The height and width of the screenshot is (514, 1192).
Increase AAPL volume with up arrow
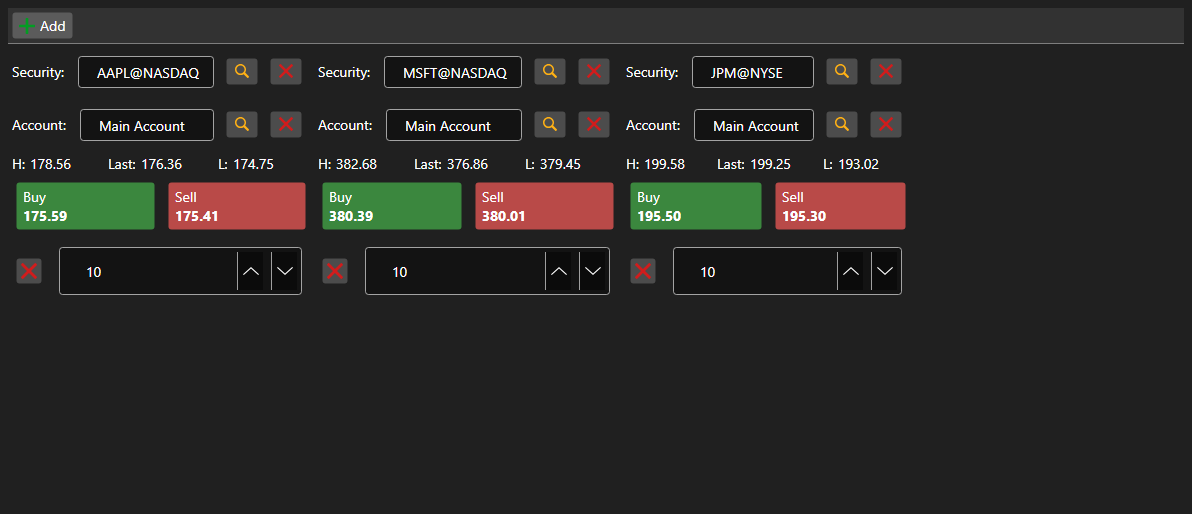[x=251, y=271]
